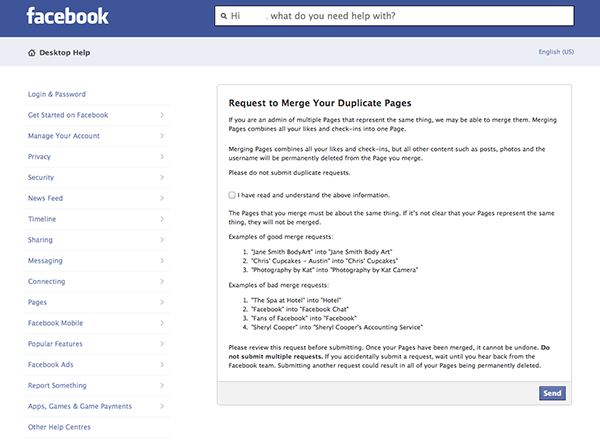Expand chevron beside Security

[x=162, y=178]
